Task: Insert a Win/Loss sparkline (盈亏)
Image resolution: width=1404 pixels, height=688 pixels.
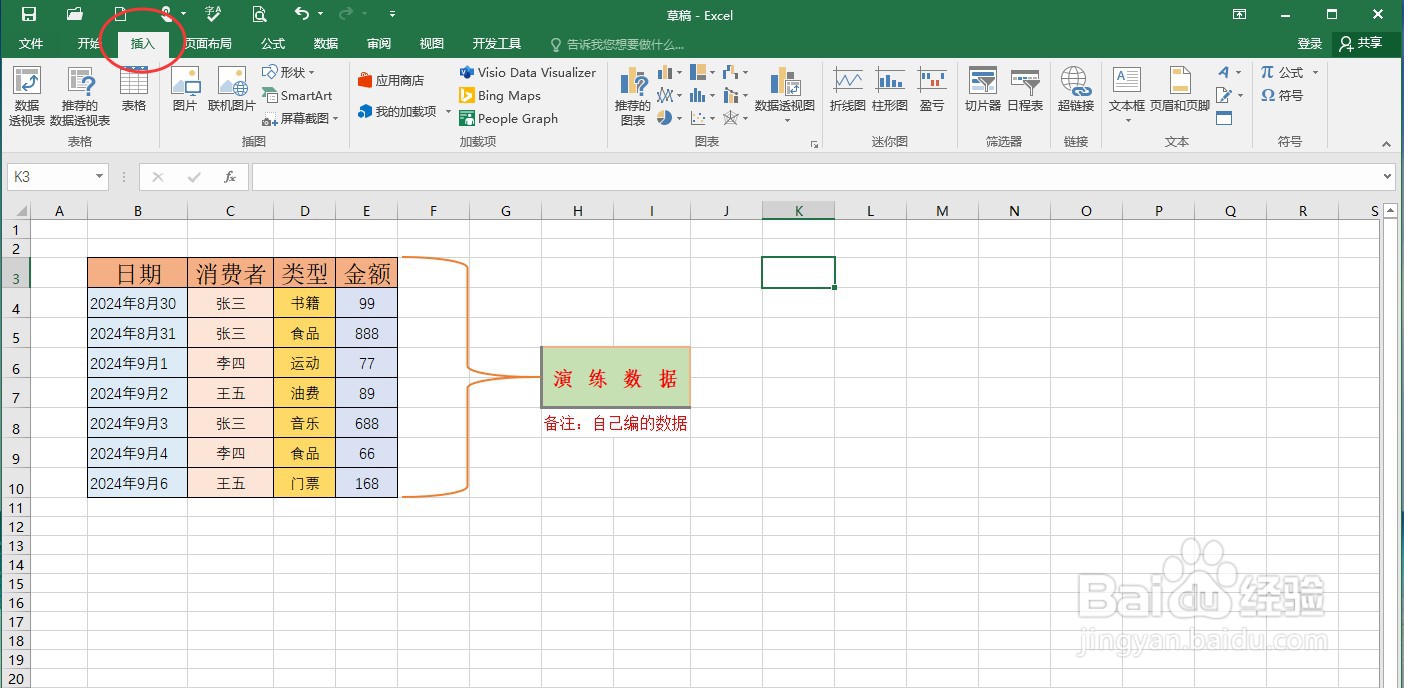Action: pyautogui.click(x=932, y=90)
